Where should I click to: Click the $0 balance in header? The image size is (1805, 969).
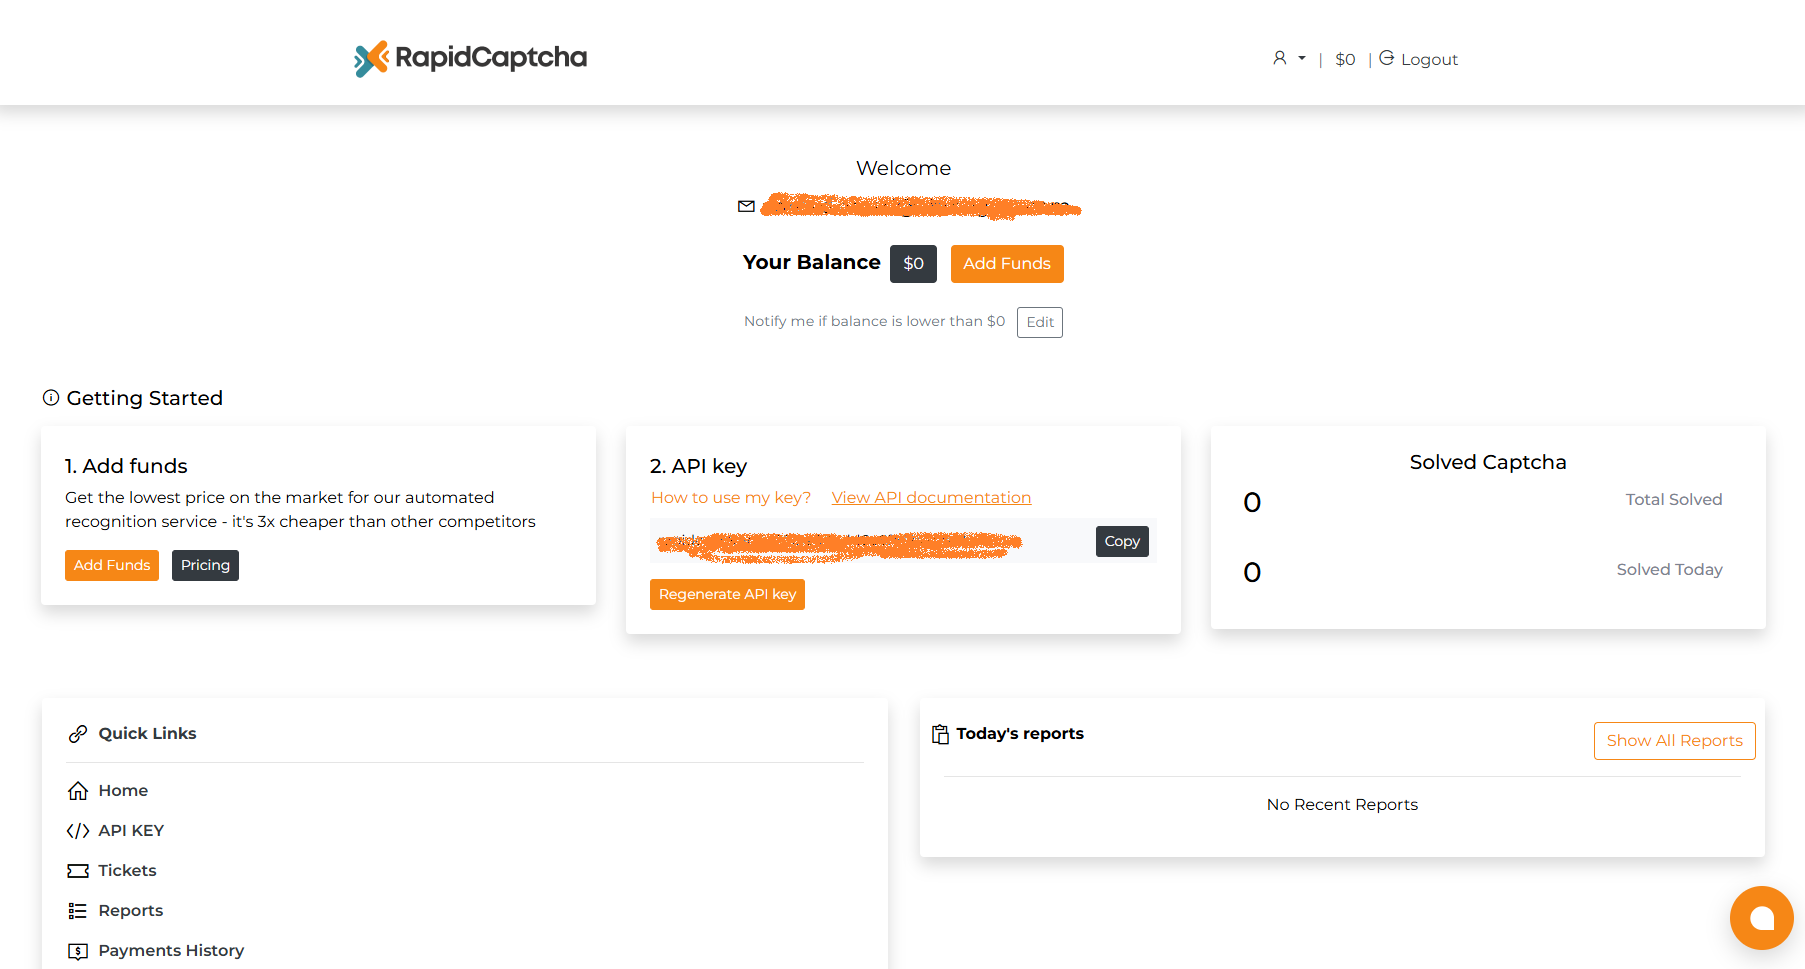(x=1345, y=60)
